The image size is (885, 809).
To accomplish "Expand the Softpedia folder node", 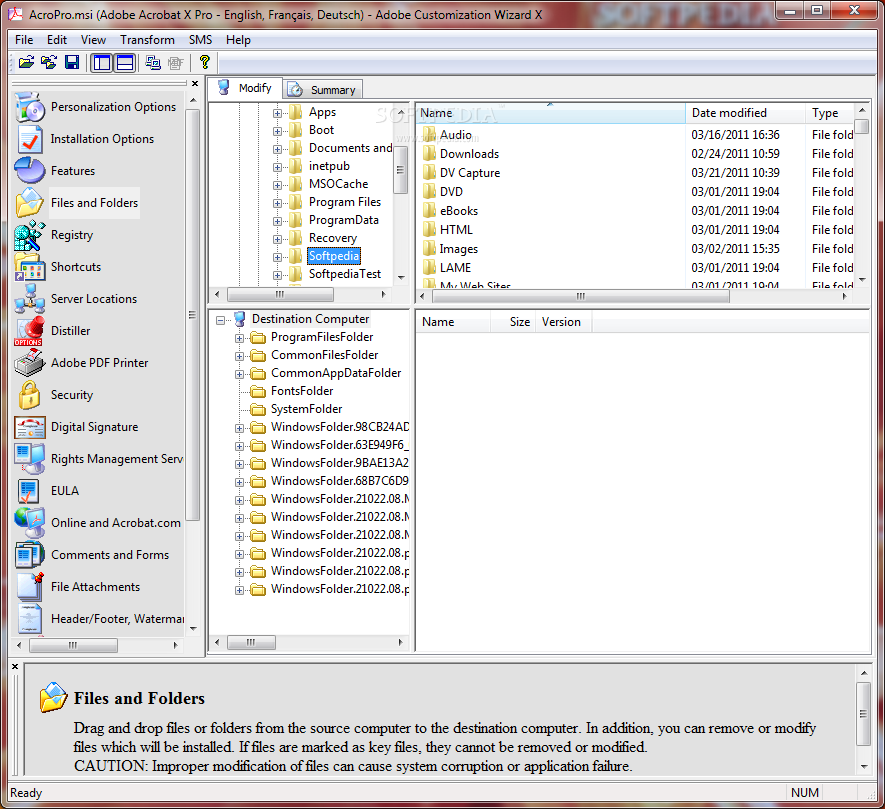I will pos(277,257).
